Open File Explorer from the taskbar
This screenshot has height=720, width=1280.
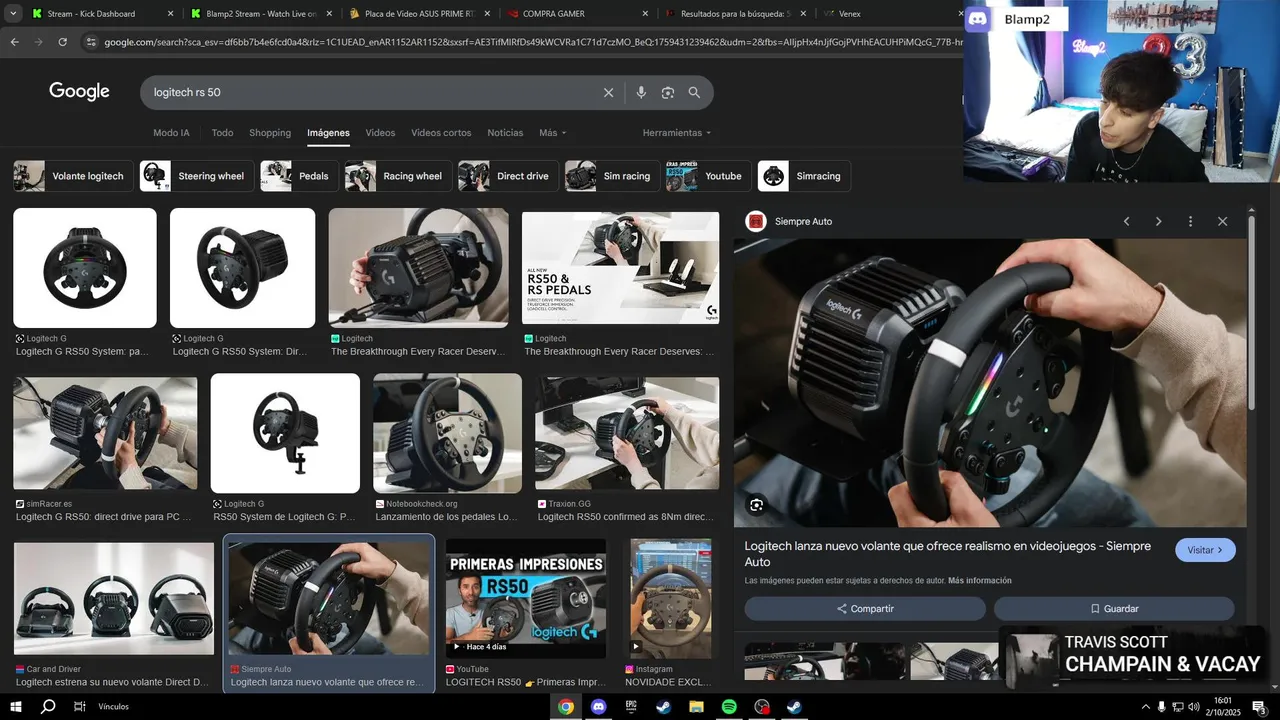[696, 706]
